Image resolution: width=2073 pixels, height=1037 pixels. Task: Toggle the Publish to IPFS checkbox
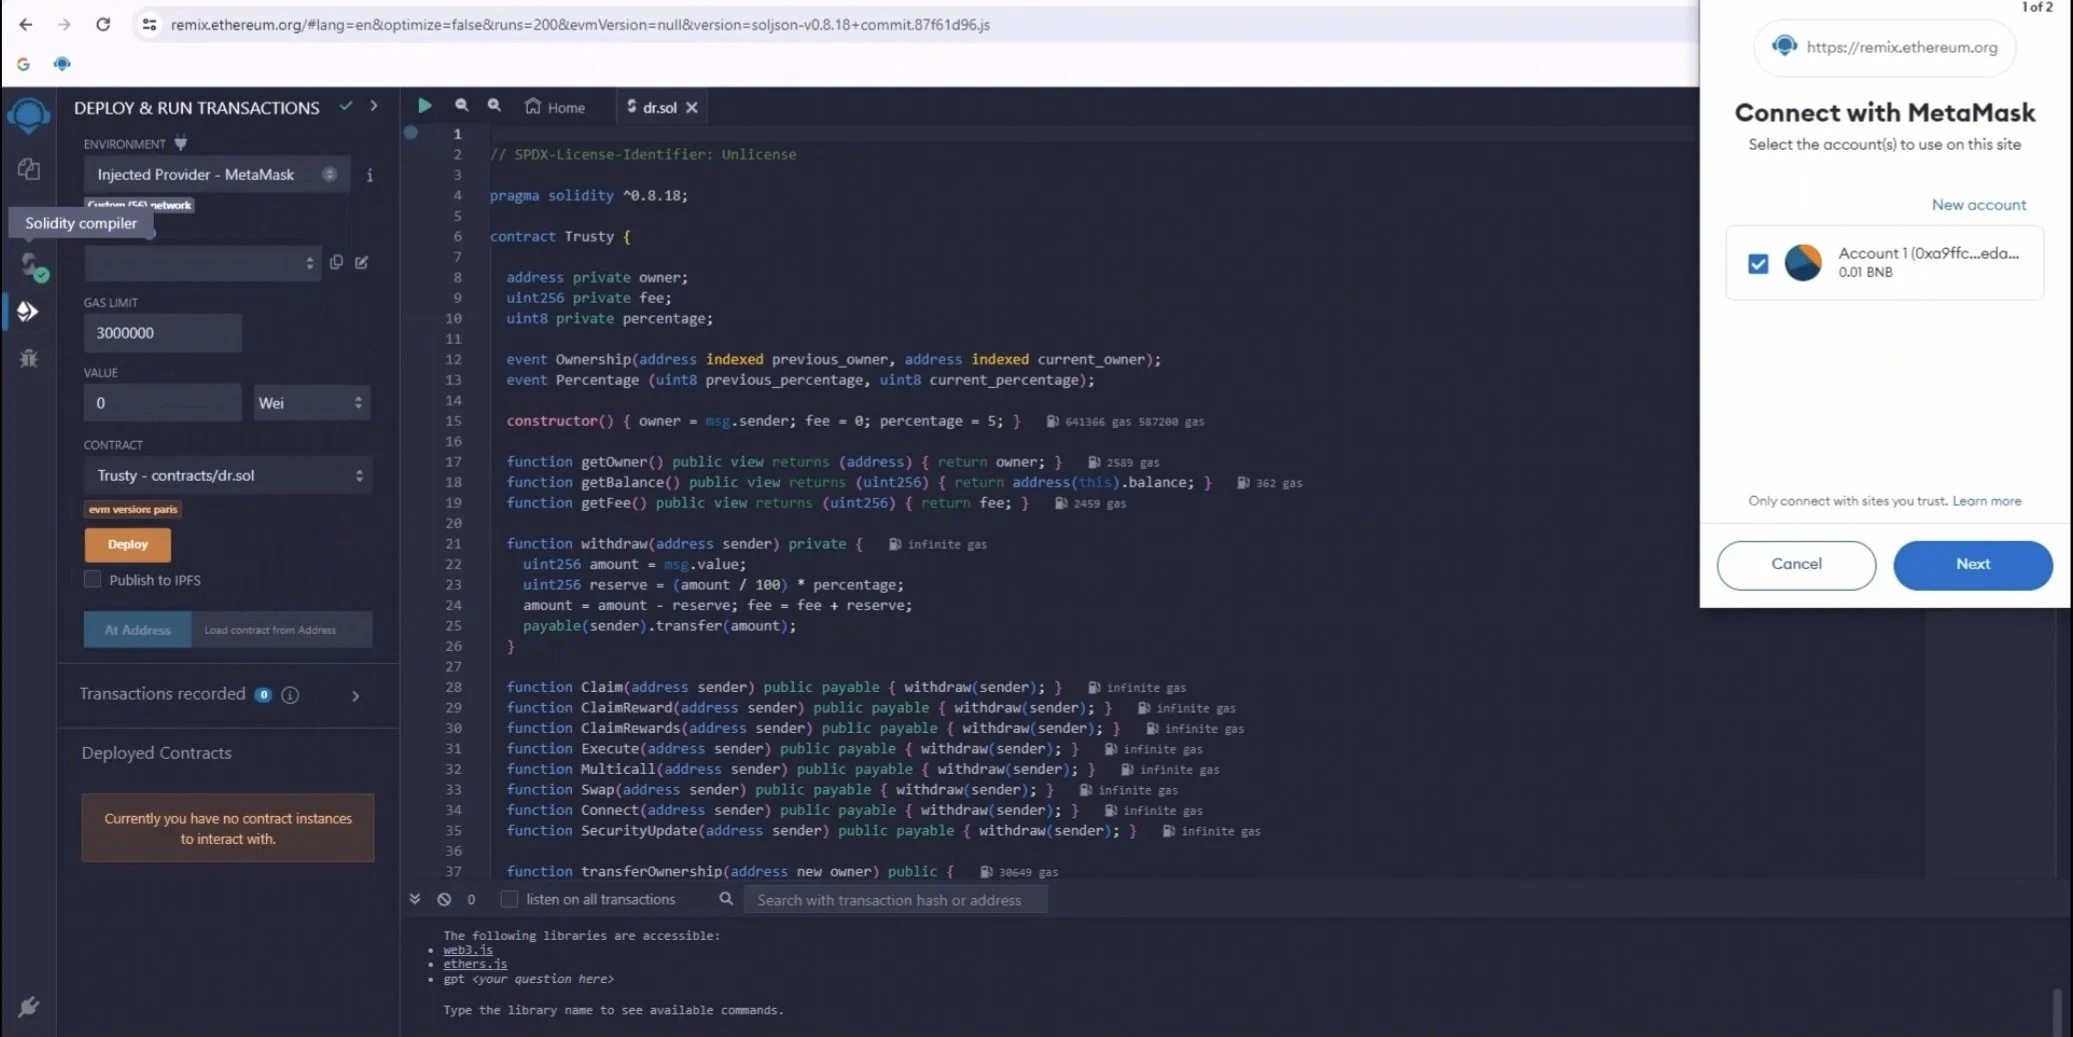pyautogui.click(x=93, y=579)
